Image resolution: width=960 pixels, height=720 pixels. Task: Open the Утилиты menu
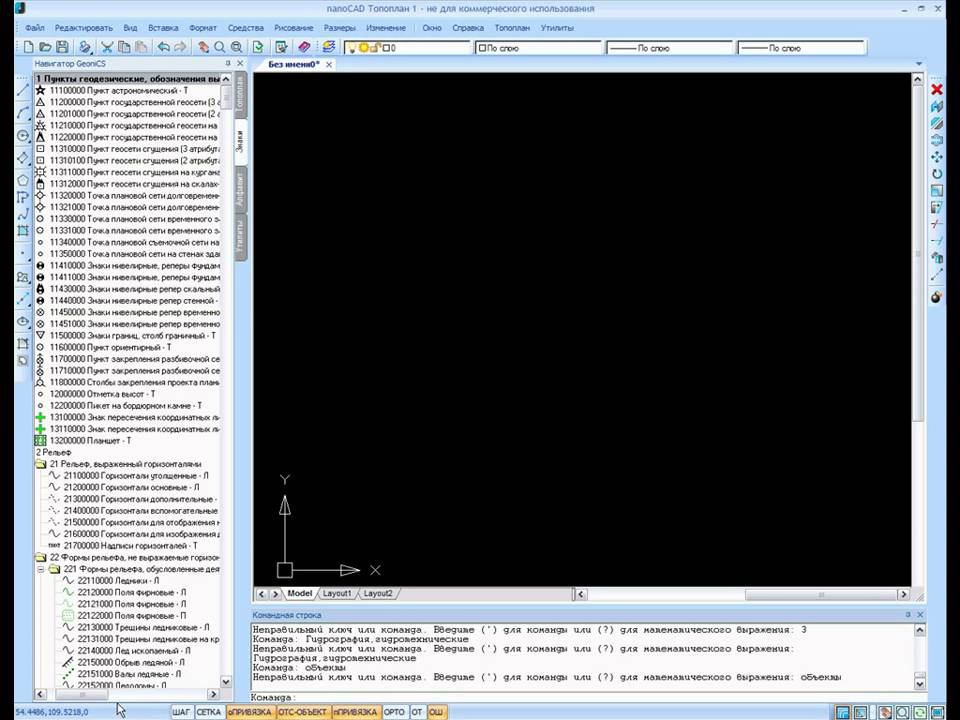557,28
